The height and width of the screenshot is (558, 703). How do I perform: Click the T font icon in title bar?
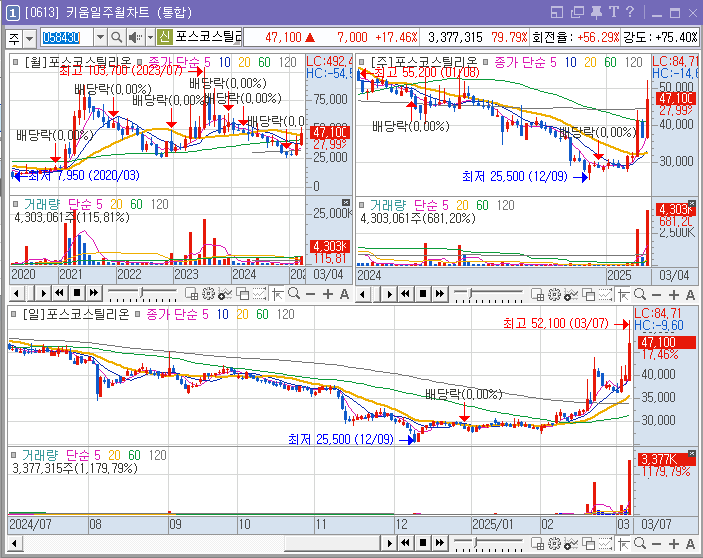(614, 12)
